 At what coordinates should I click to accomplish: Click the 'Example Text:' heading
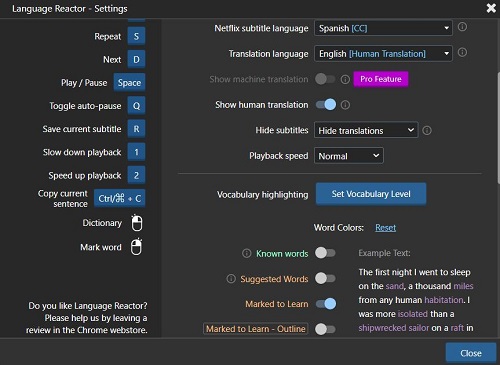point(384,253)
